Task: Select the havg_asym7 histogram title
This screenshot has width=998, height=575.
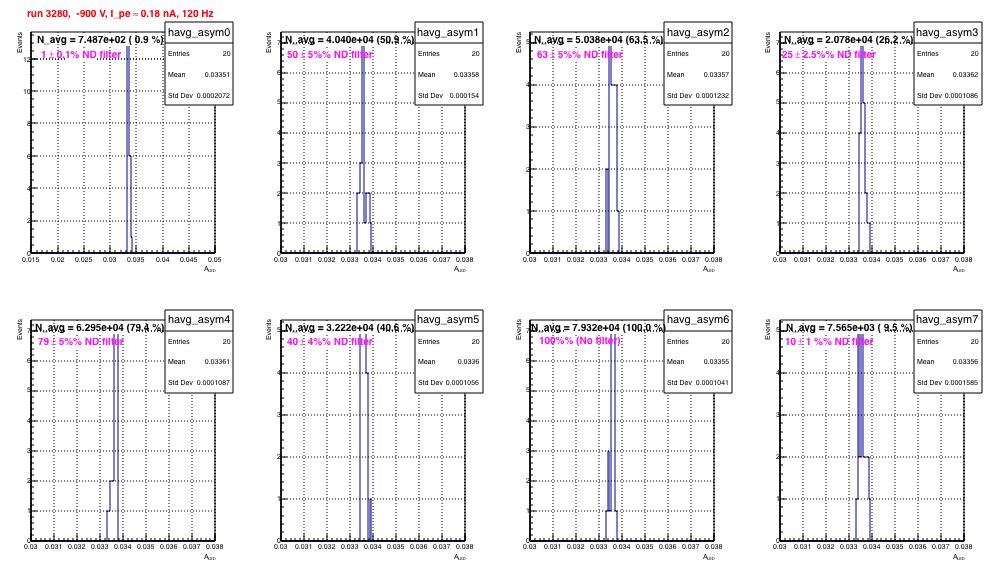Action: (947, 319)
